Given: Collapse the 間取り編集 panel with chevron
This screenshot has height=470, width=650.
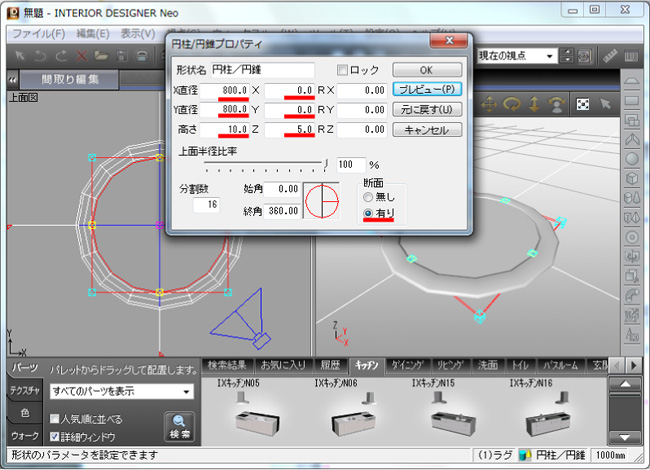Looking at the screenshot, I should click(x=13, y=78).
